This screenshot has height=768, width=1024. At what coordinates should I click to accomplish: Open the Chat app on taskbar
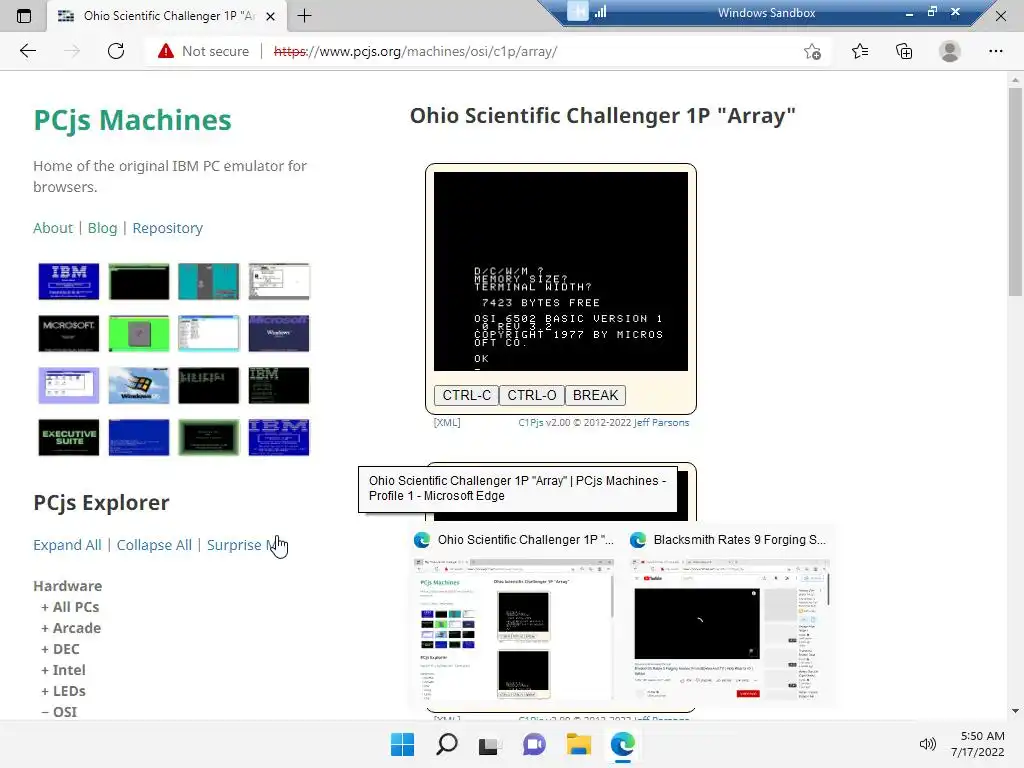(x=534, y=744)
